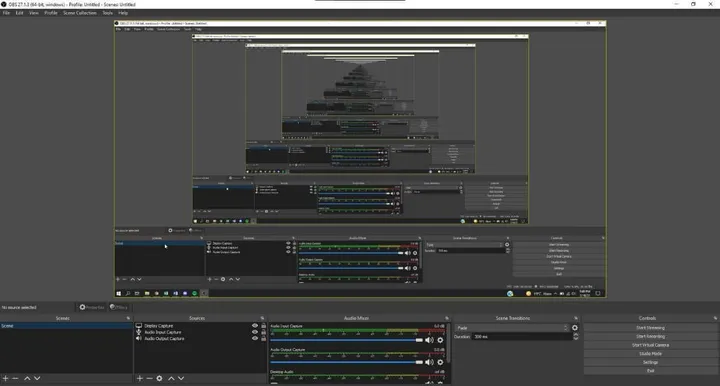This screenshot has height=386, width=720.
Task: Click the Audio Mixer vertical scrollbar
Action: tap(448, 344)
